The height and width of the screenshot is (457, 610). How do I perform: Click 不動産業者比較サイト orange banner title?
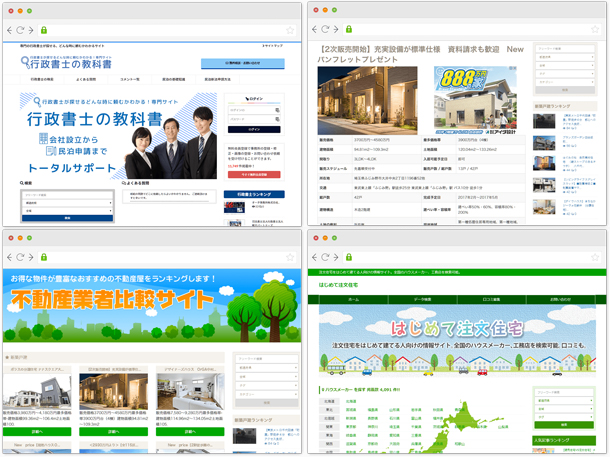tap(112, 300)
